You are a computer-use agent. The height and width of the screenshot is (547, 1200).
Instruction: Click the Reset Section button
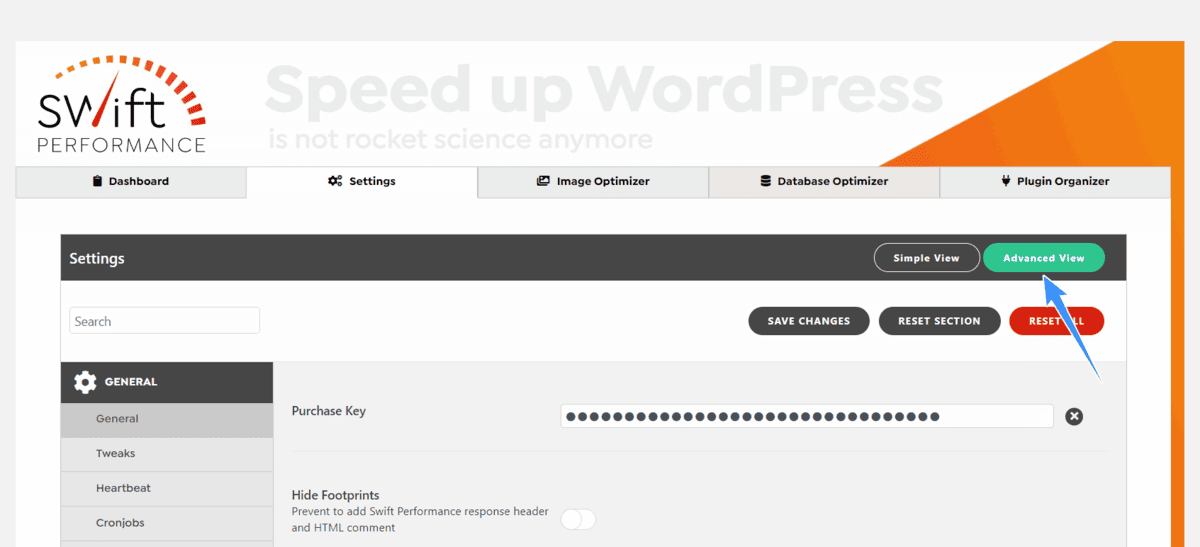[940, 321]
